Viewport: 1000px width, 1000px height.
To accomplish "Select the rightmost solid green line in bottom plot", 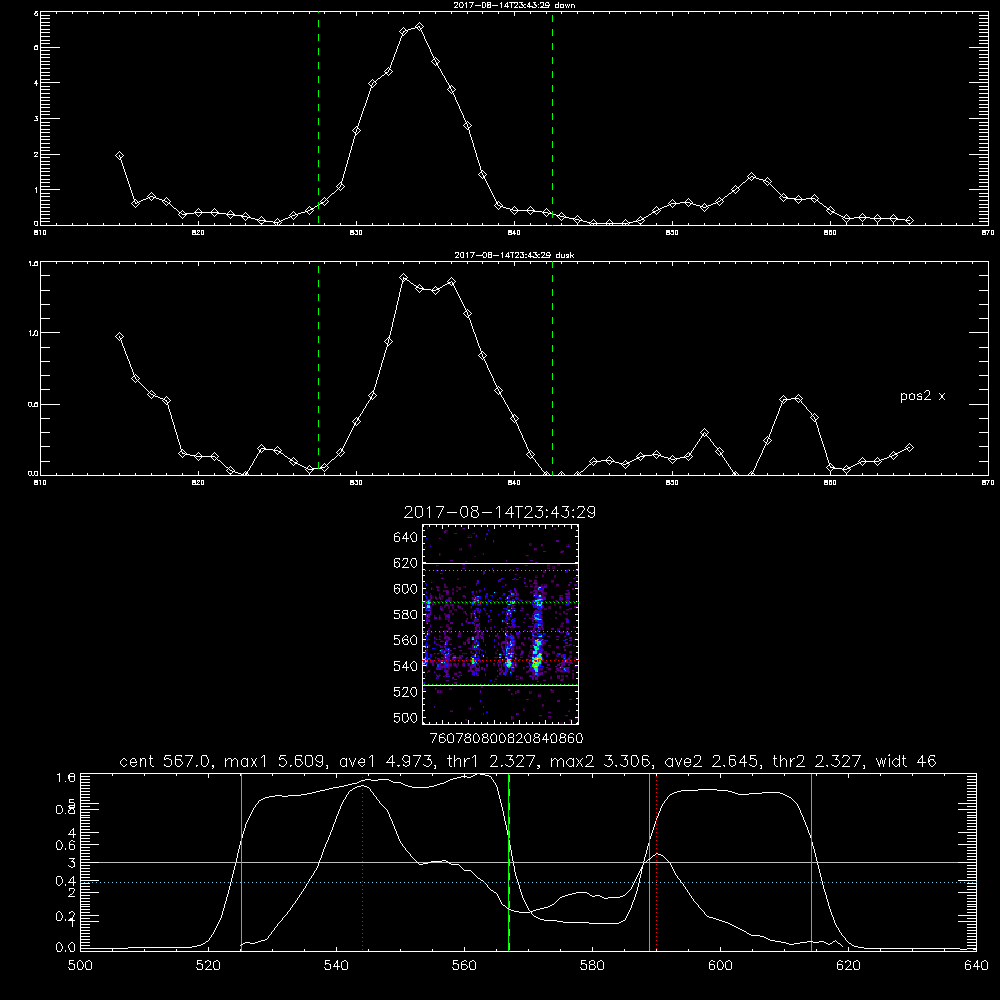I will (811, 862).
